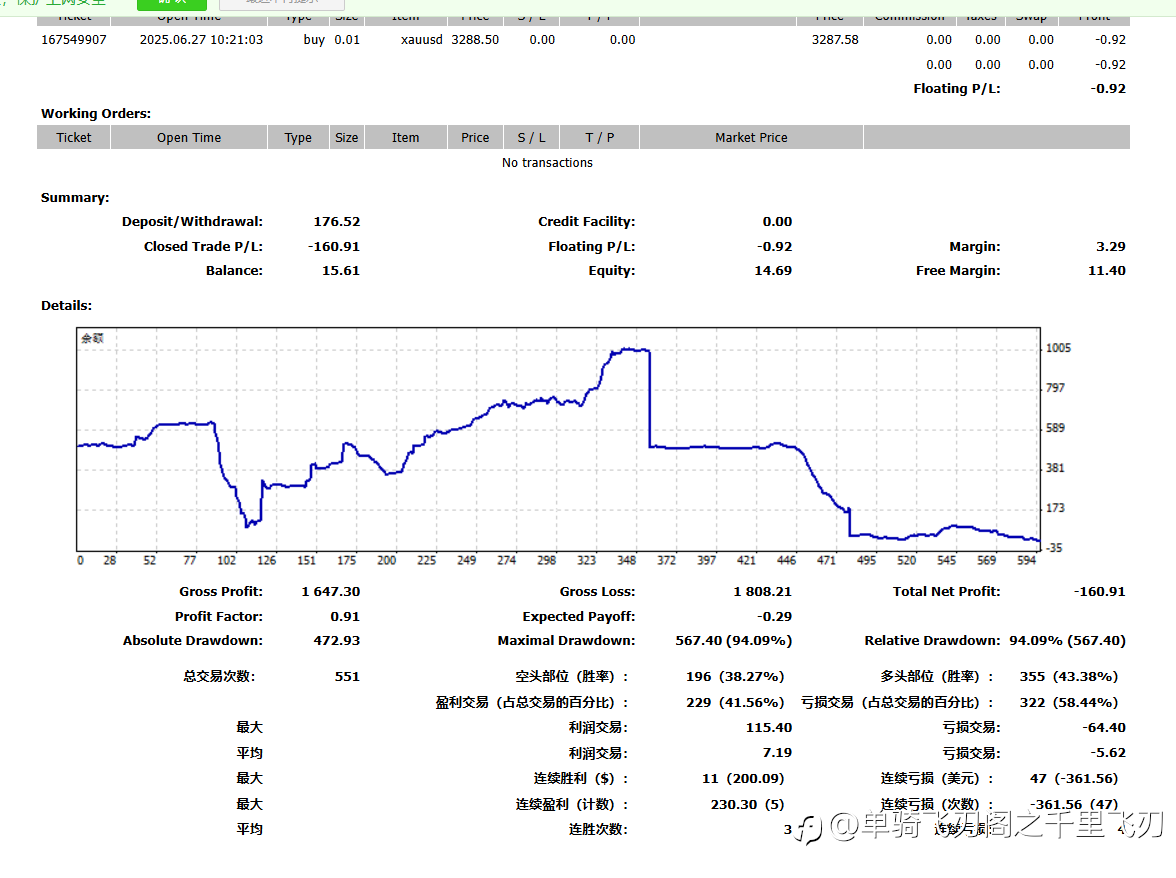Click the Ticket column header in Working Orders
The image size is (1176, 878).
pos(74,137)
